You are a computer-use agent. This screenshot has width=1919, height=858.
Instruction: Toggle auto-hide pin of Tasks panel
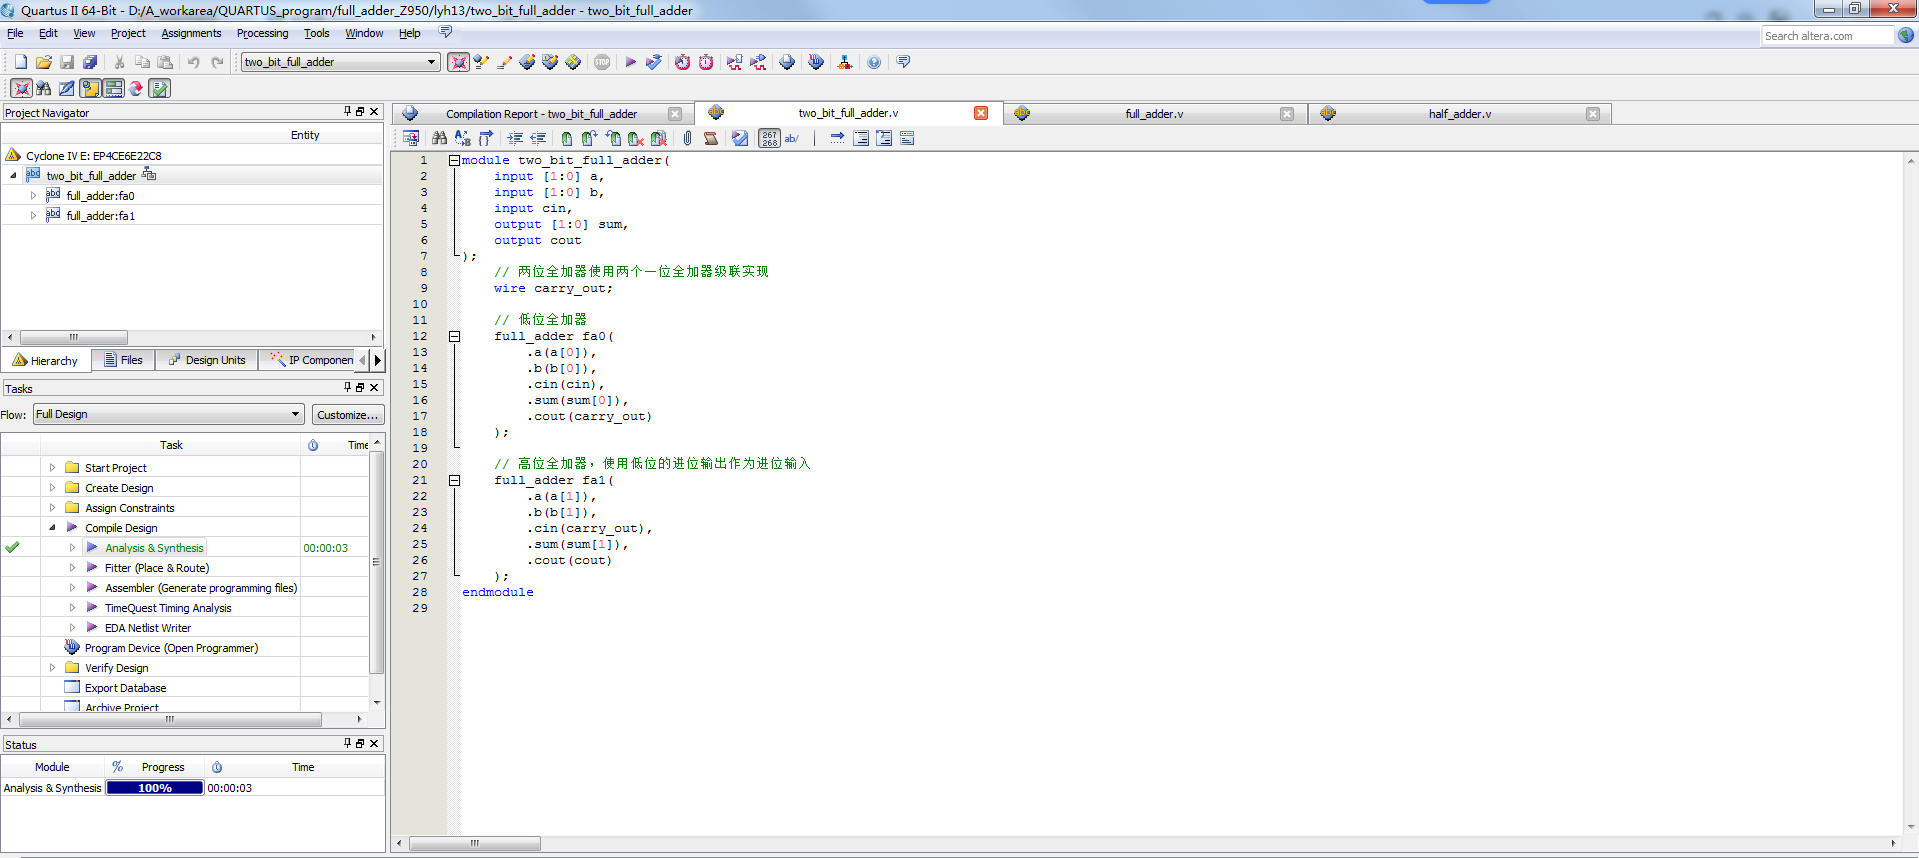347,387
